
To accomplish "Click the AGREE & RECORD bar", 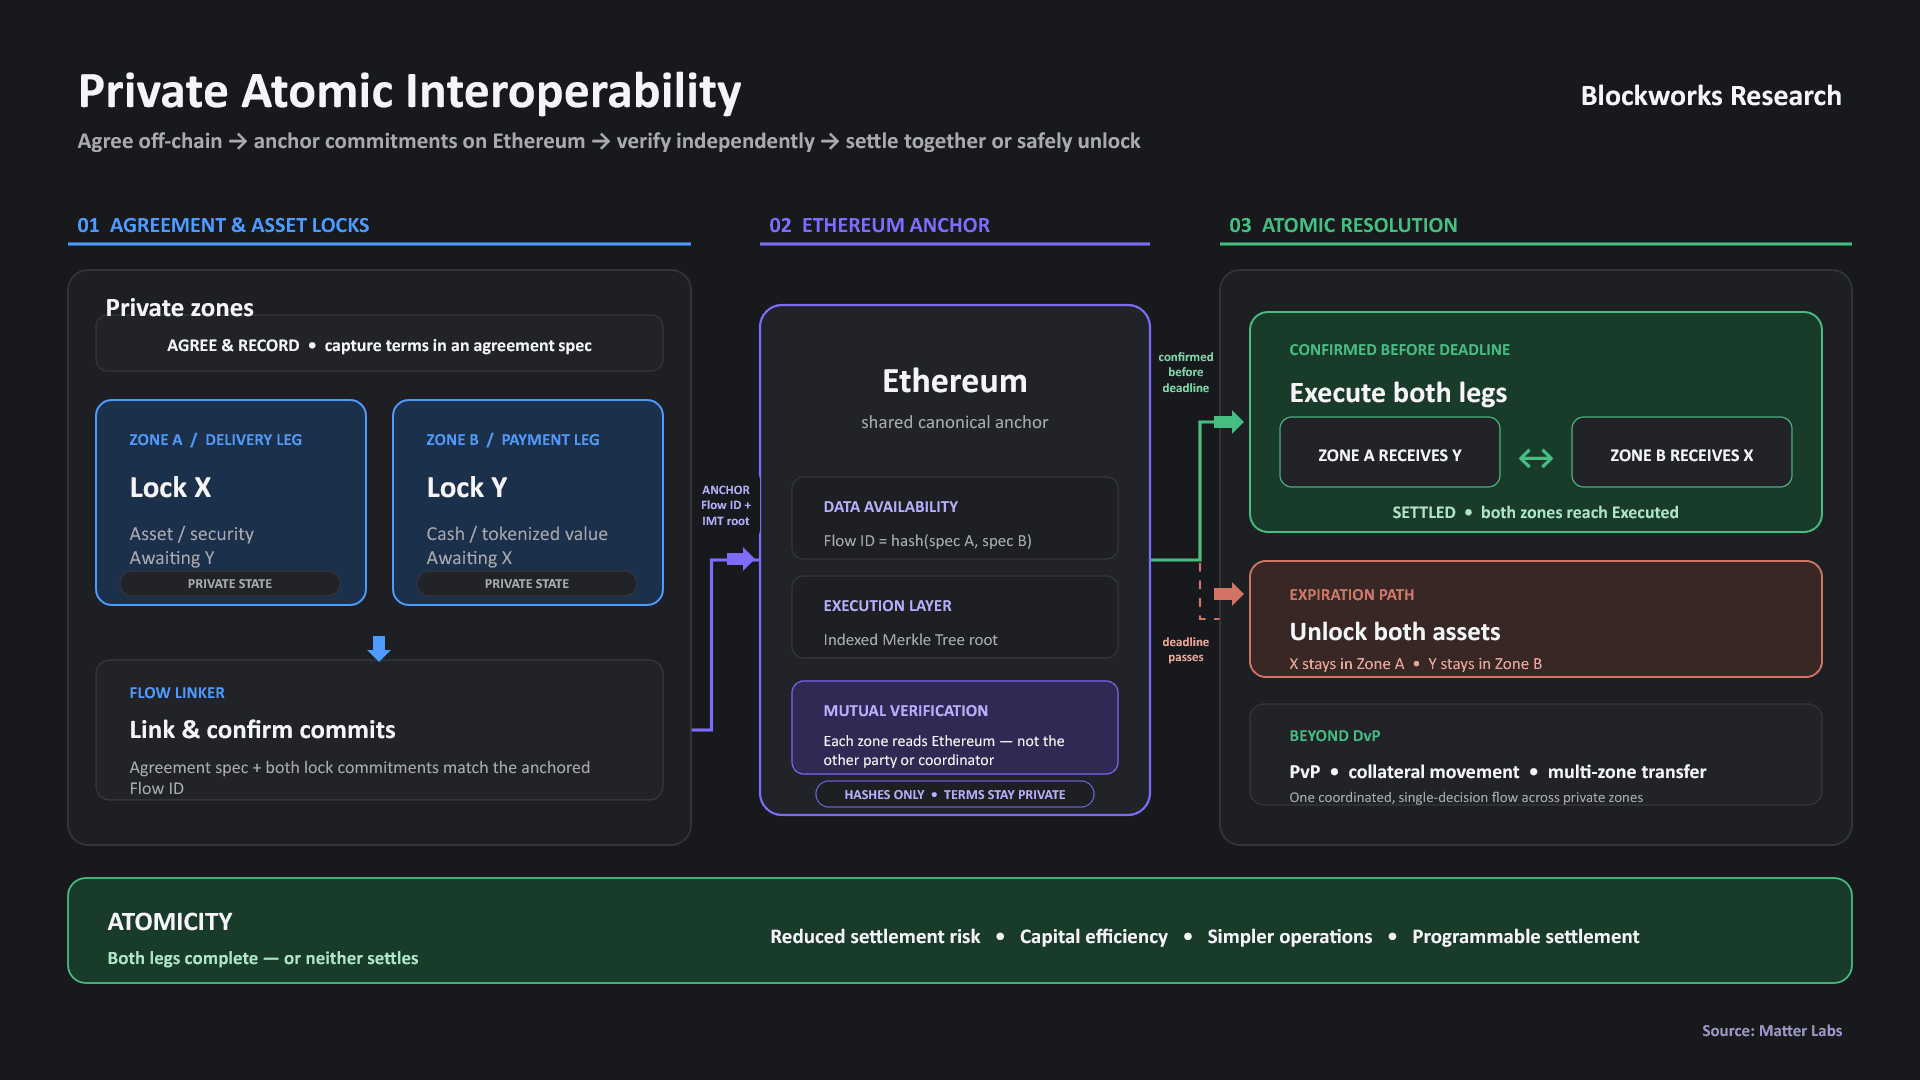I will pos(379,345).
